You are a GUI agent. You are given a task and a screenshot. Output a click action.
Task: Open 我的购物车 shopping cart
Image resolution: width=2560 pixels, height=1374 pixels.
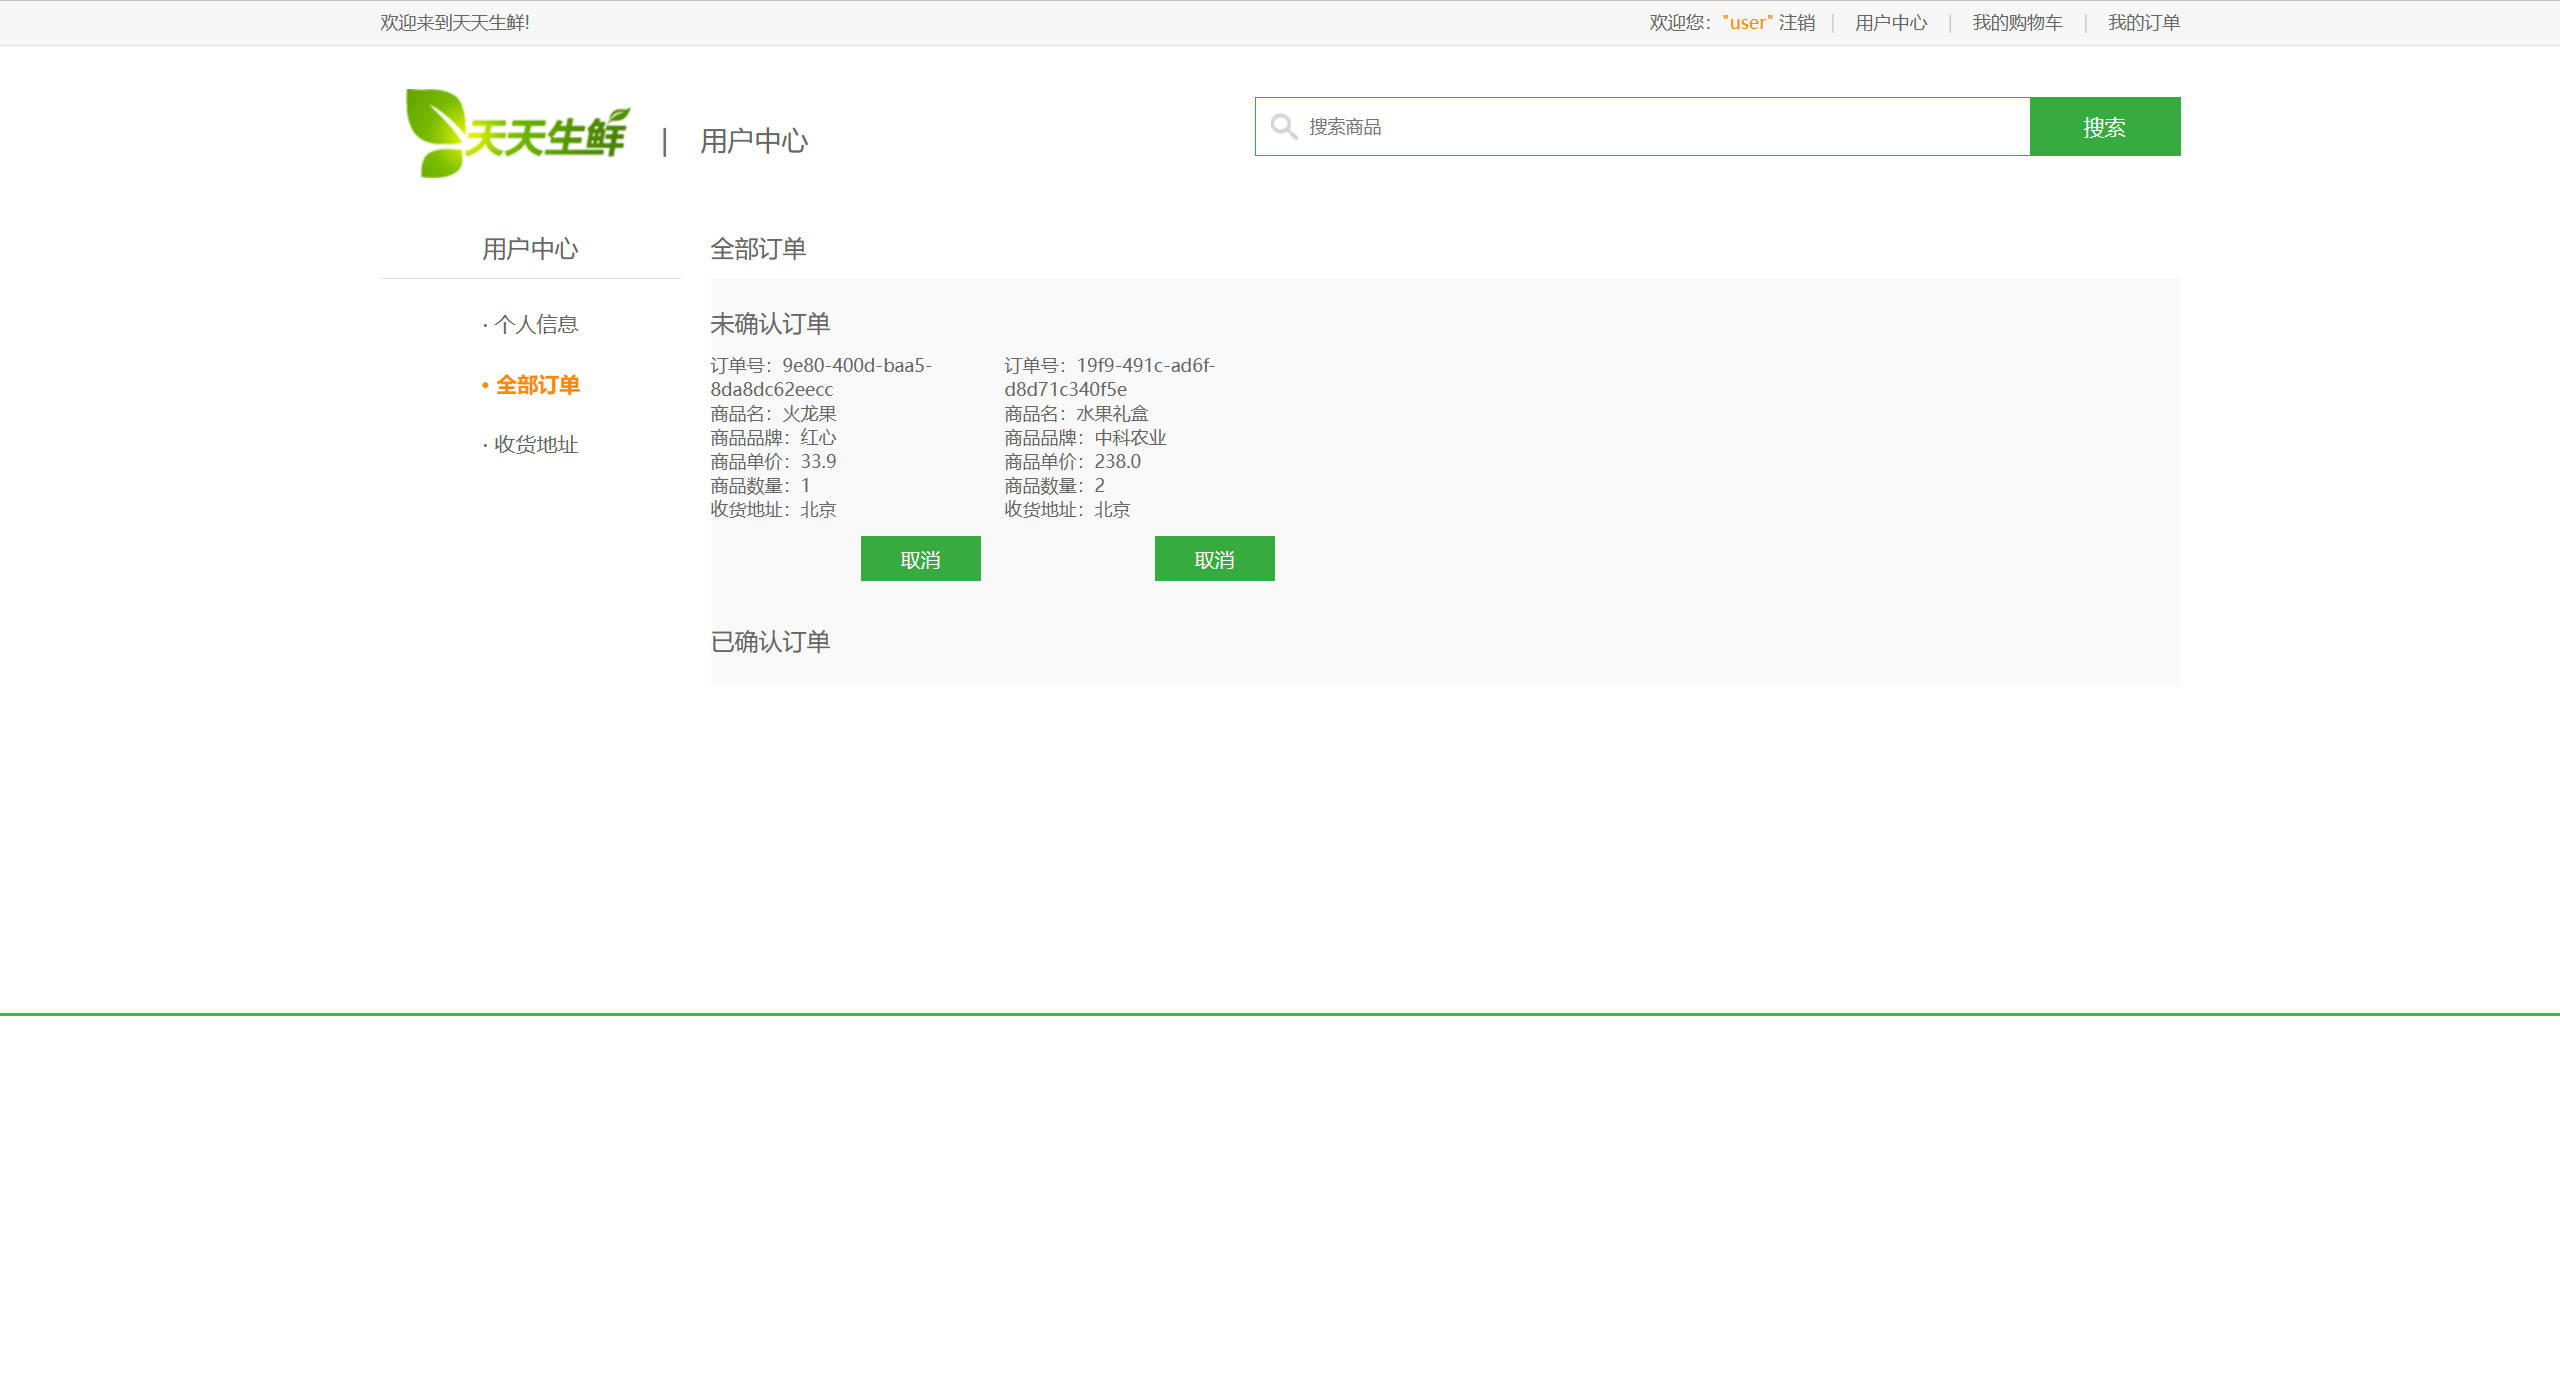point(2017,22)
